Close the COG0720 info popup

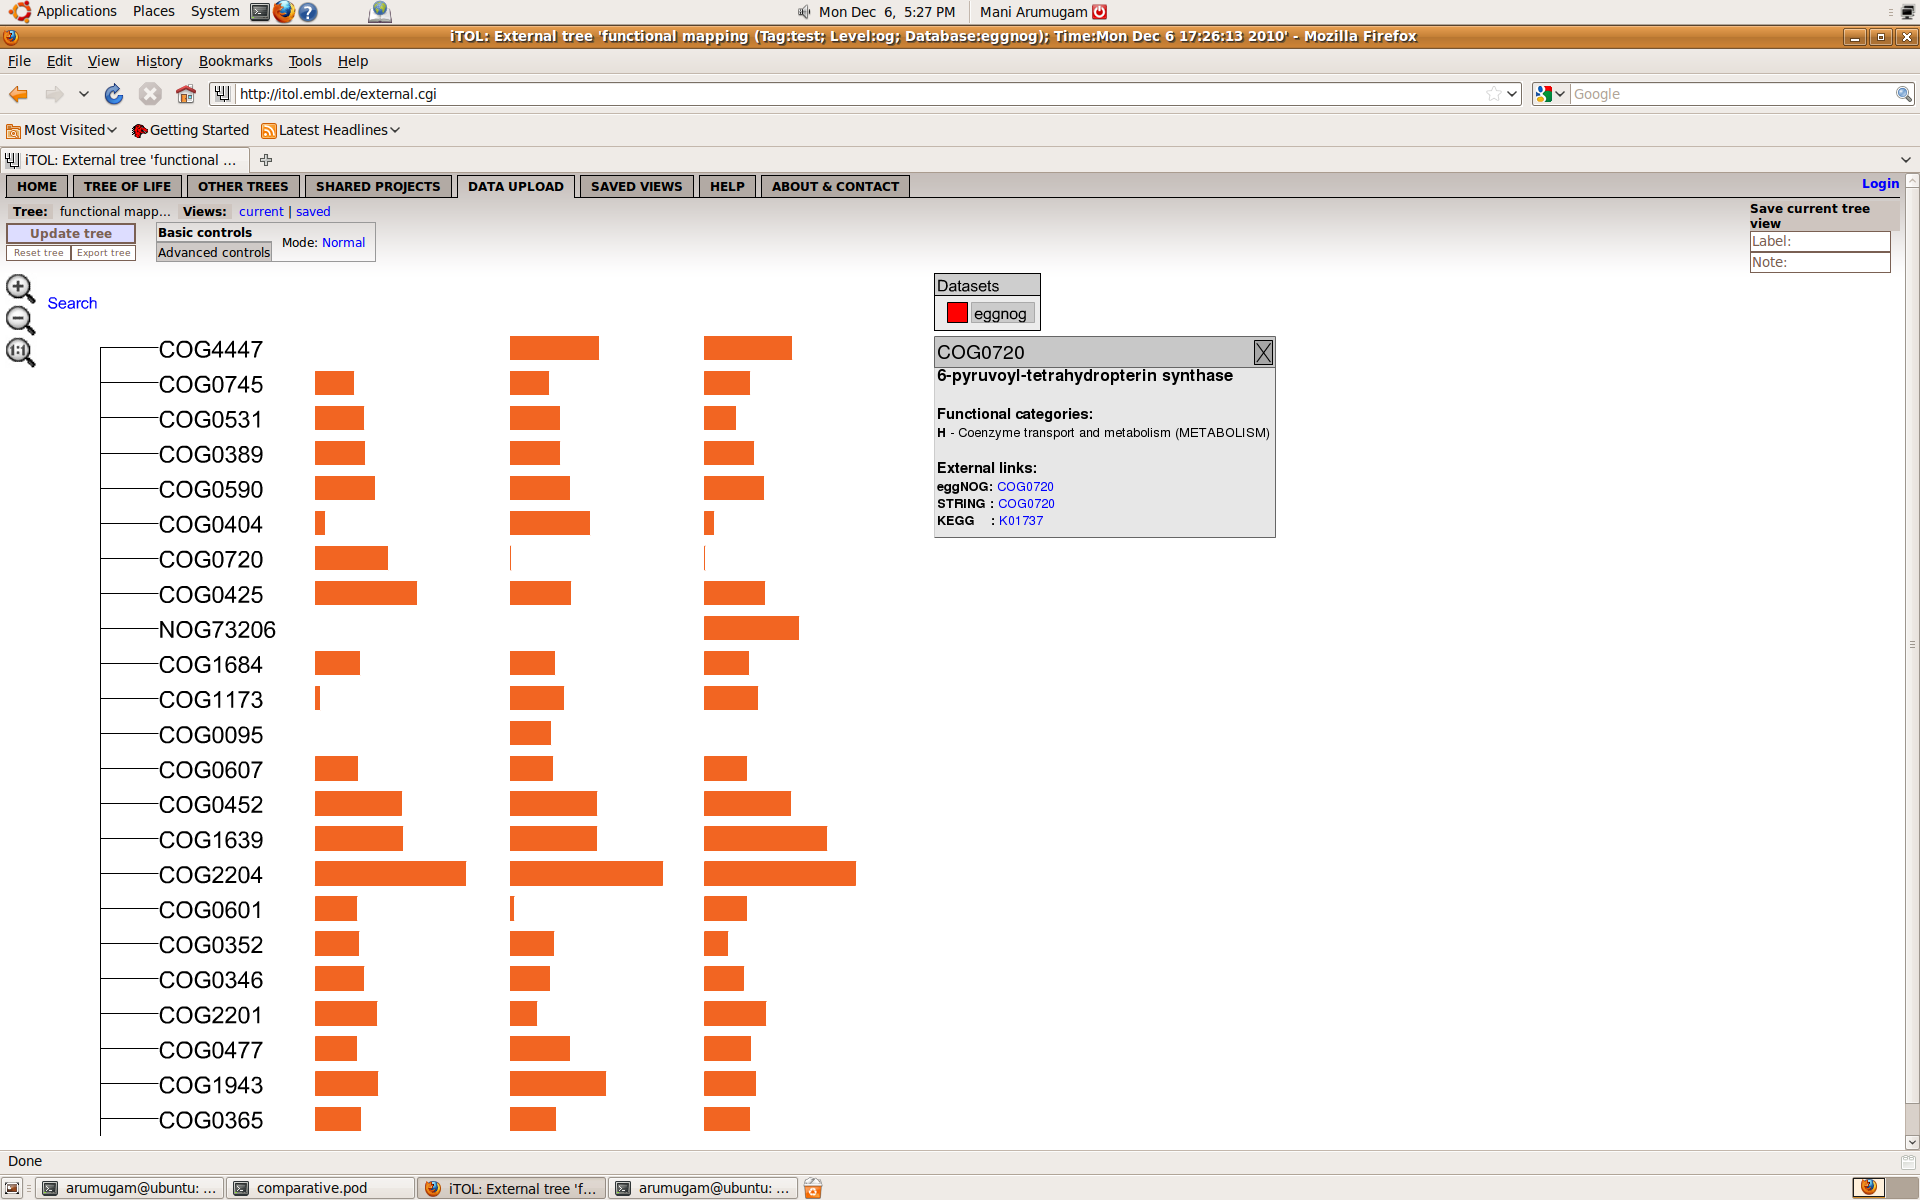point(1263,352)
